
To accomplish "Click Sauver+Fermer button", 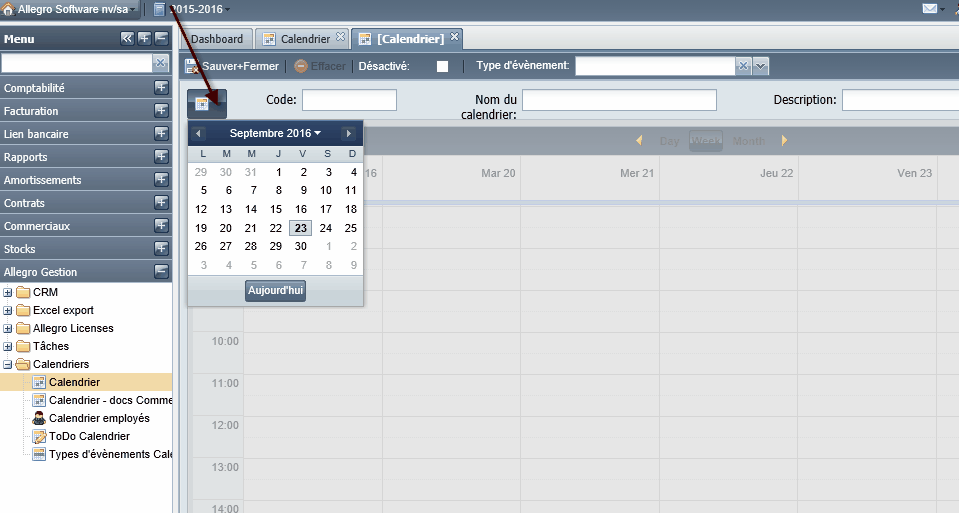I will click(232, 66).
